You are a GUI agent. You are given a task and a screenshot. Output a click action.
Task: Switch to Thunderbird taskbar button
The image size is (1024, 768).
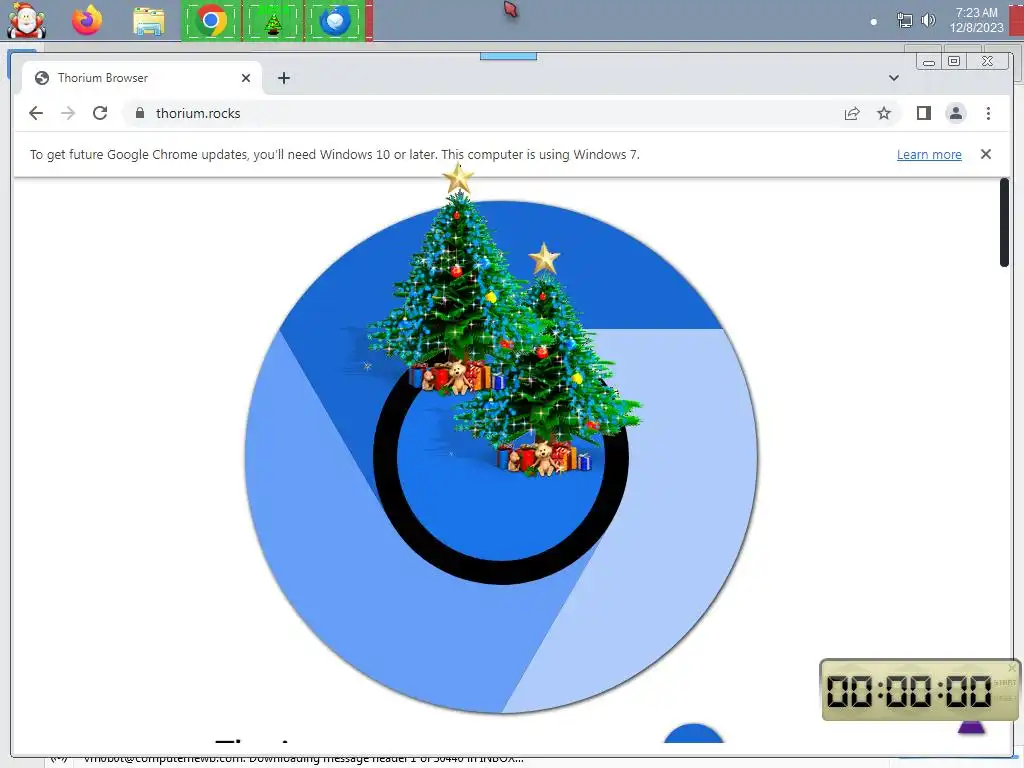click(335, 22)
